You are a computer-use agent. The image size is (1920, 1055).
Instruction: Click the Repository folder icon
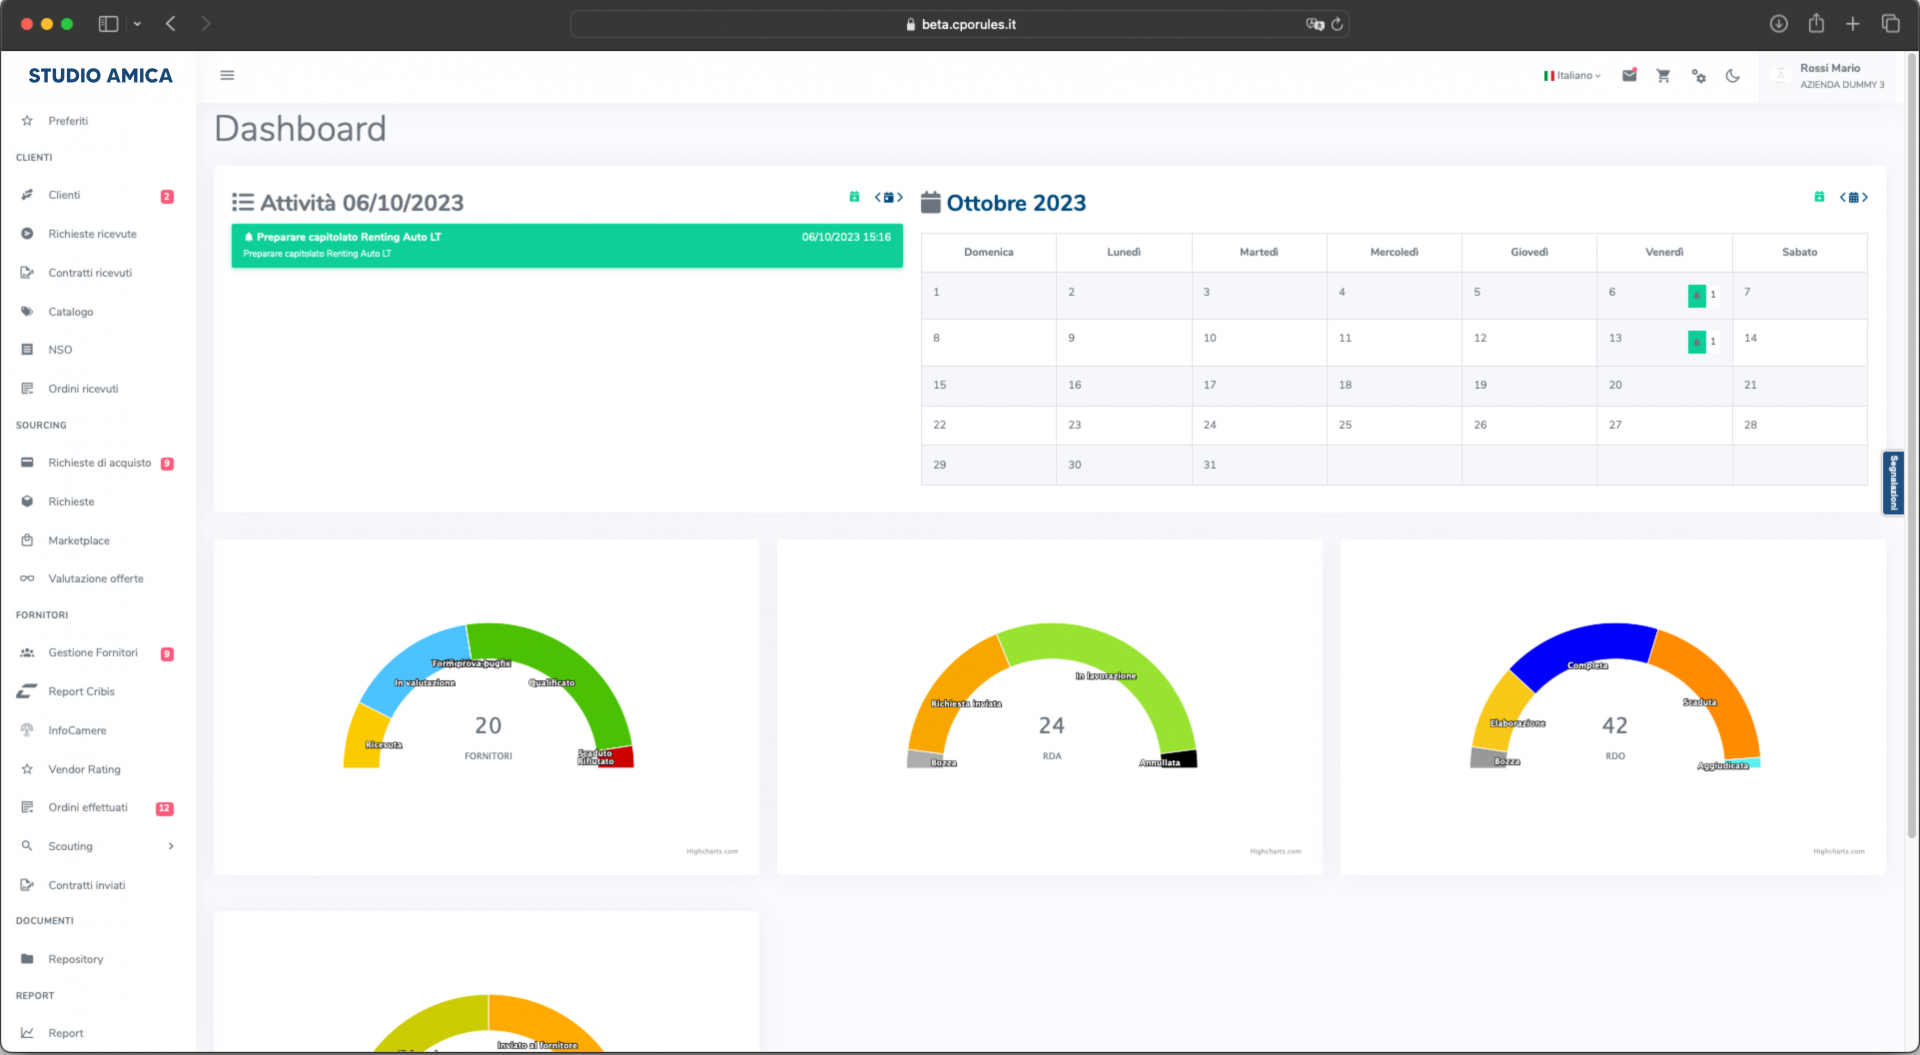[27, 960]
